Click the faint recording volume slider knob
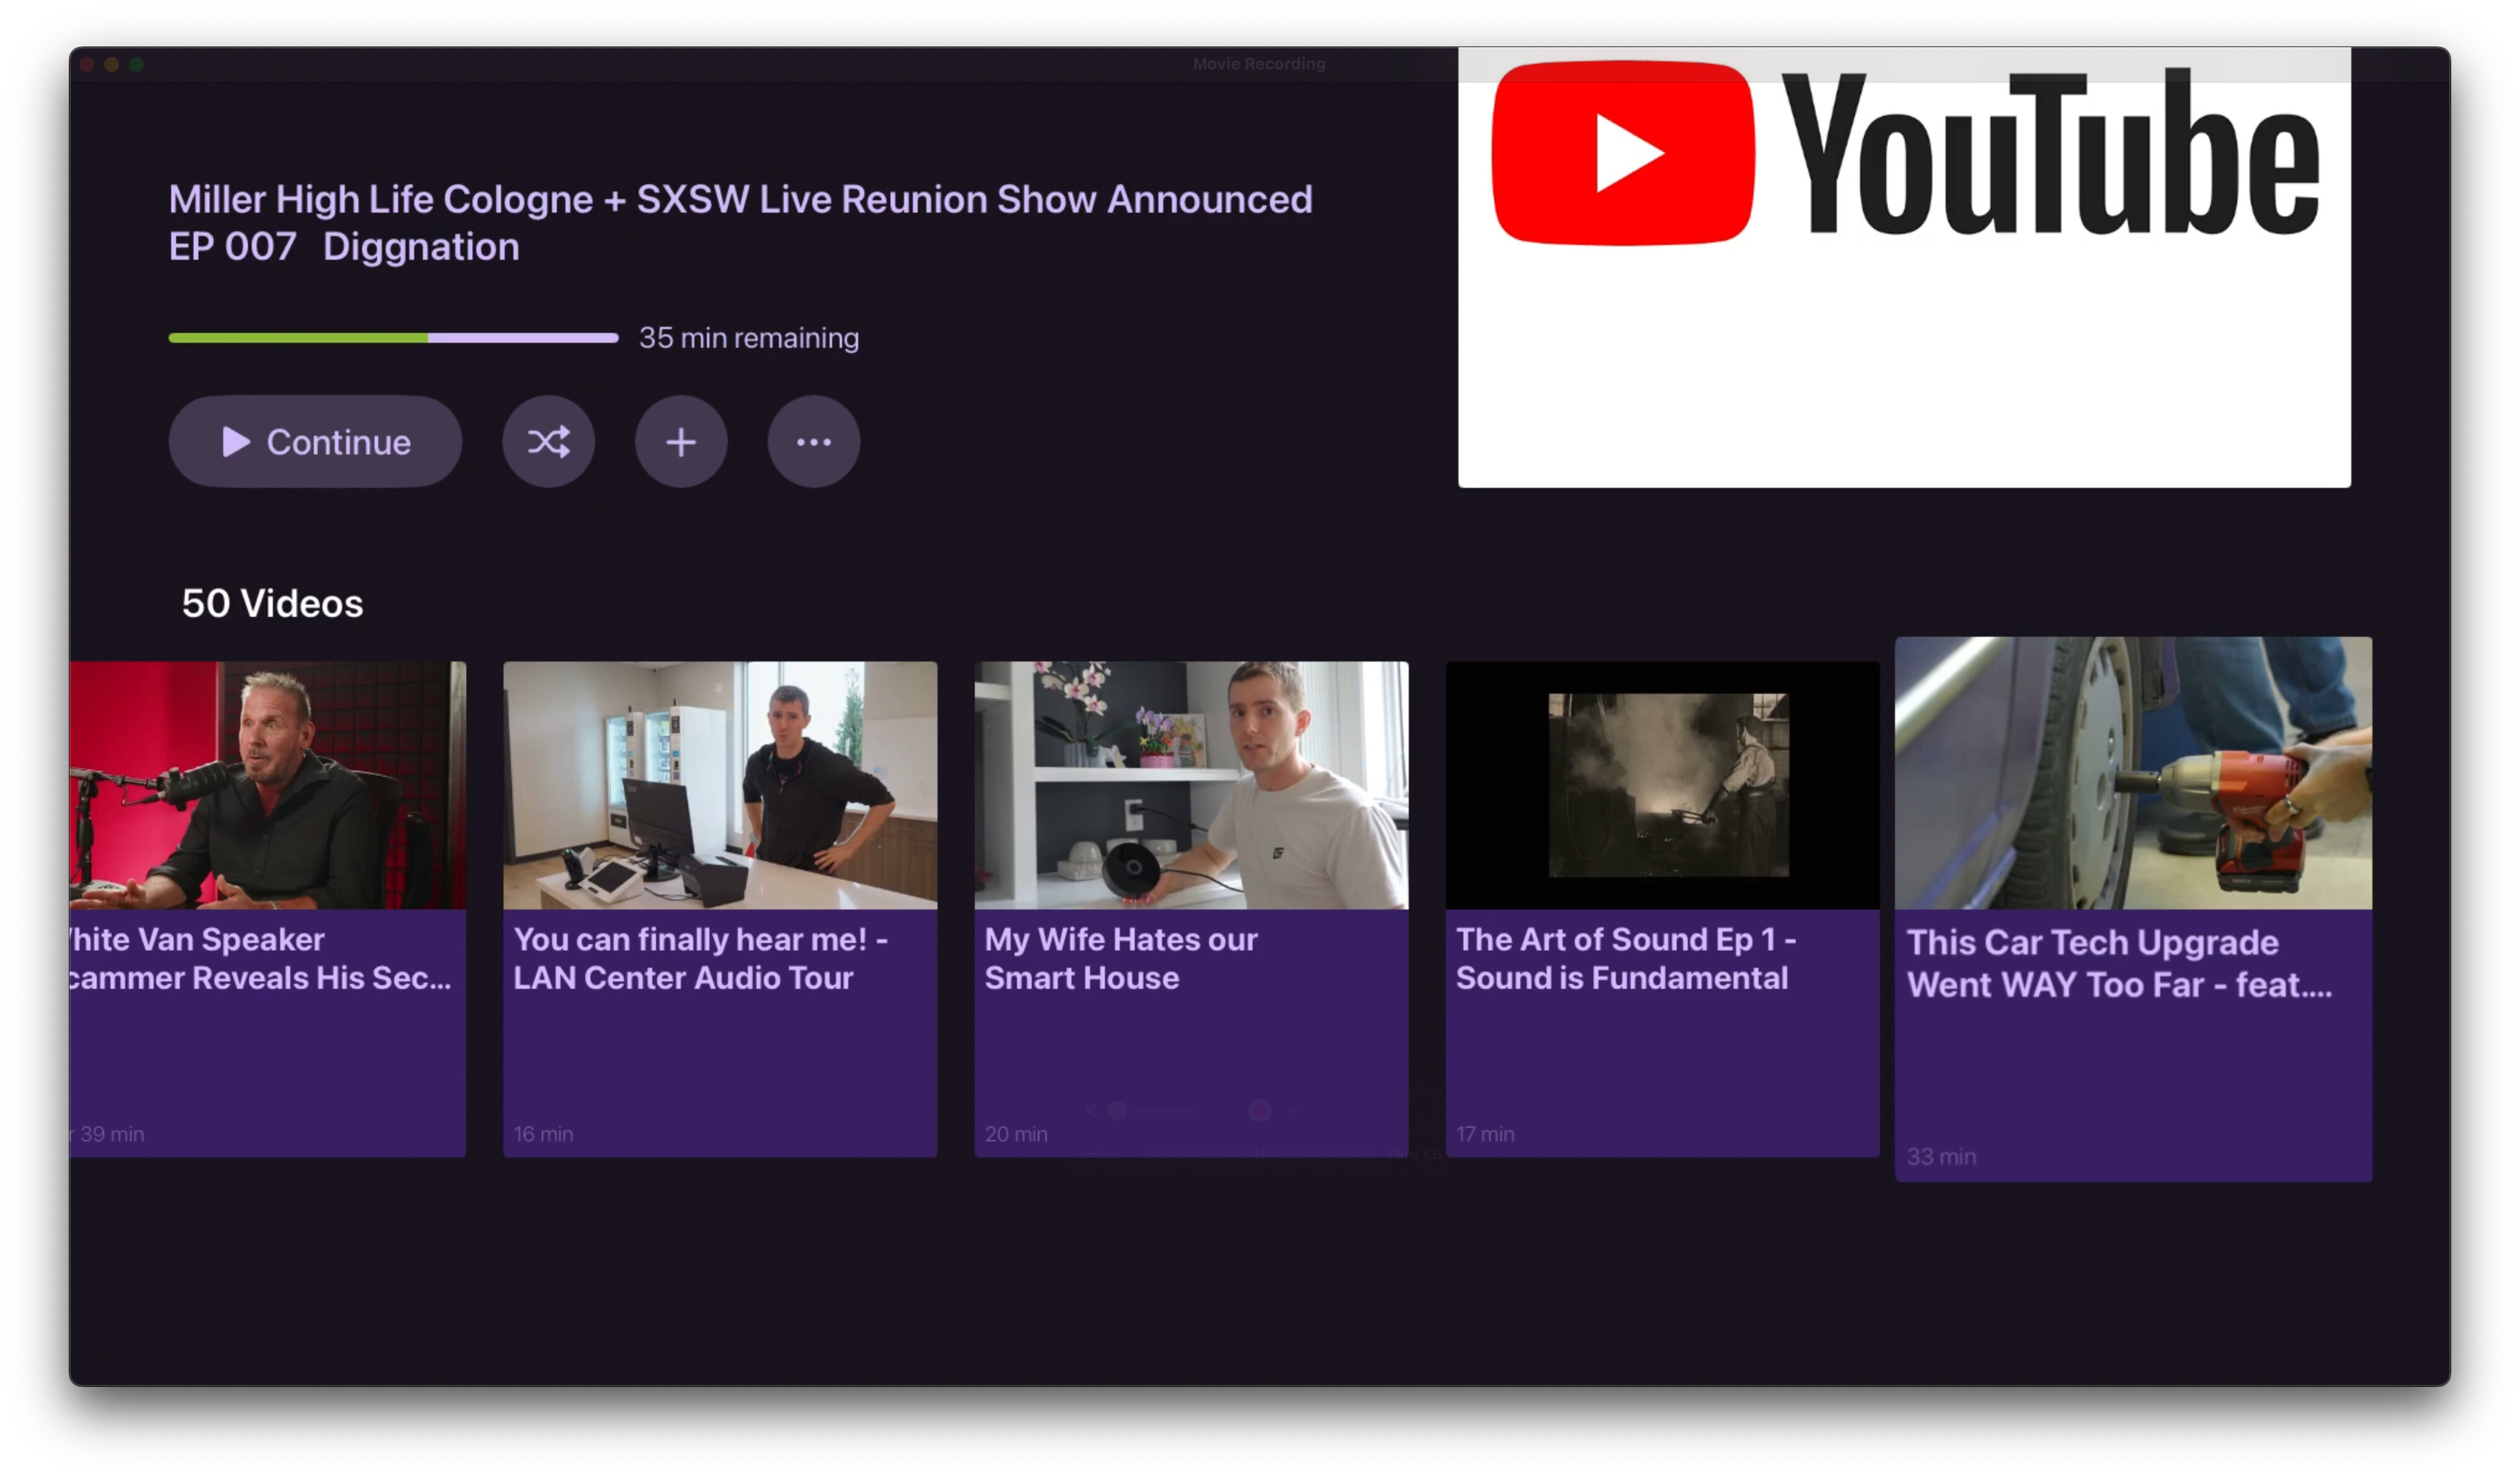Viewport: 2520px width, 1478px height. tap(1117, 1110)
